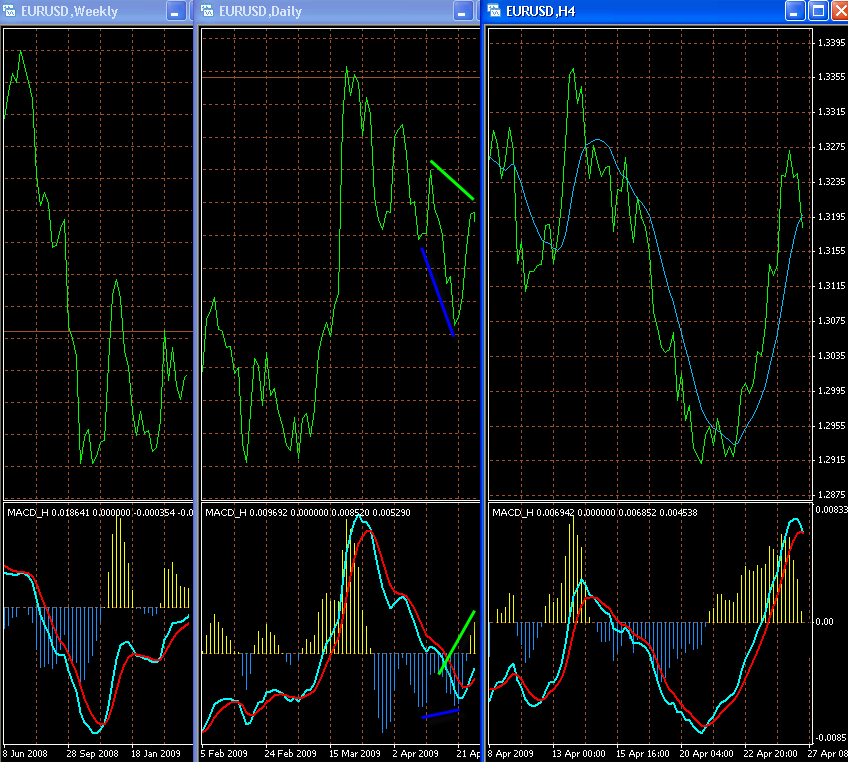Click the Weekly MACD_H 0.018641 indicator label
This screenshot has width=848, height=762.
[100, 512]
